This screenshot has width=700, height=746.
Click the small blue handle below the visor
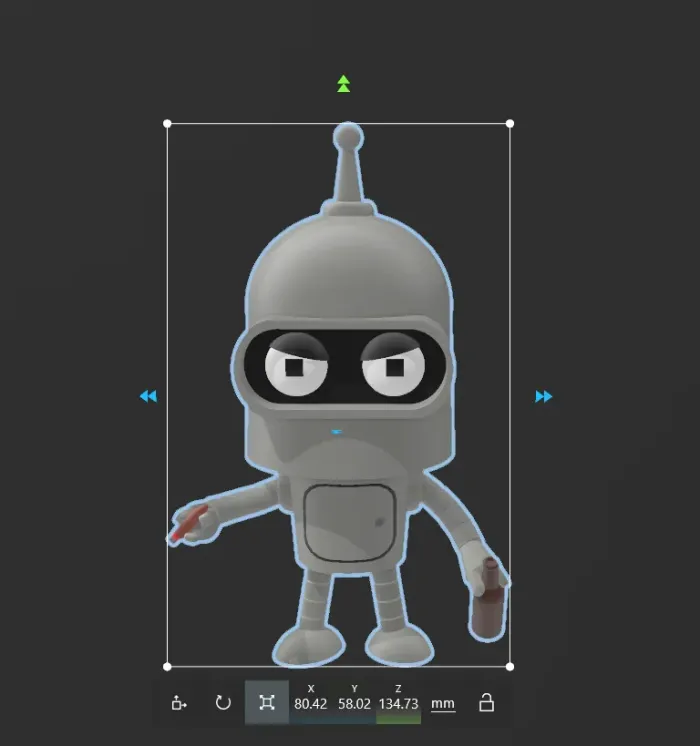click(x=337, y=432)
